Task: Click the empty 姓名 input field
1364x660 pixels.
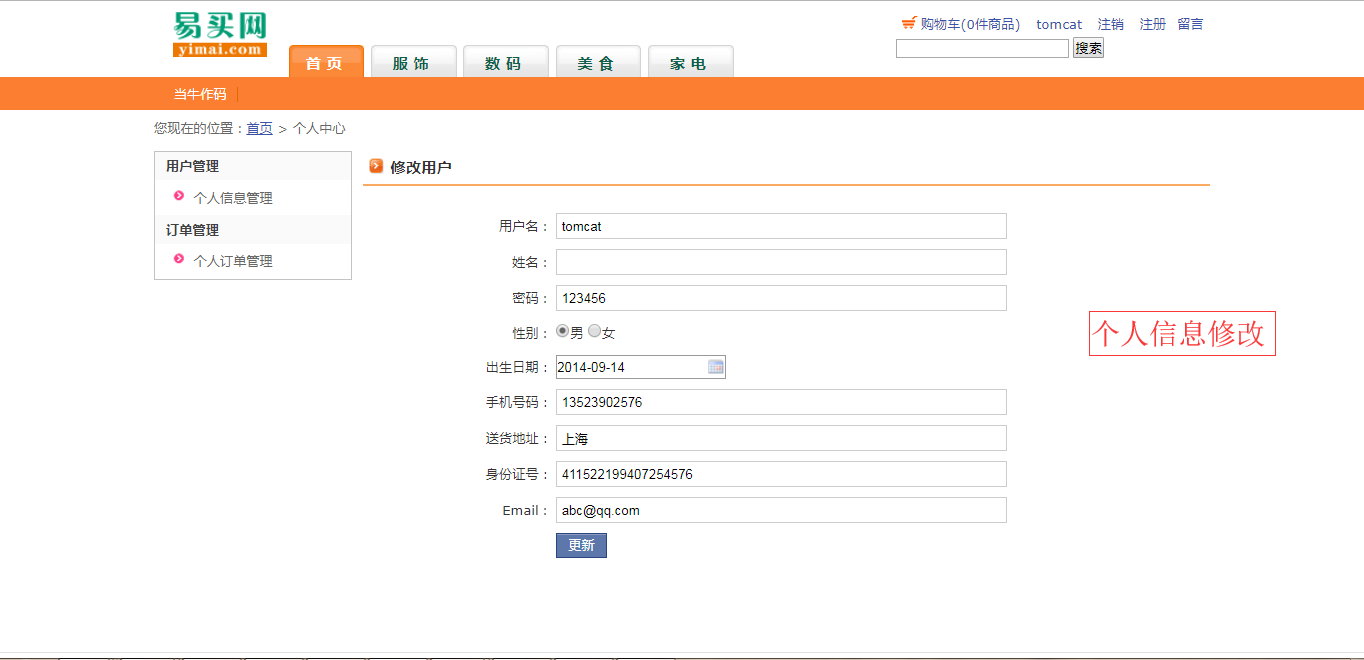Action: 780,262
